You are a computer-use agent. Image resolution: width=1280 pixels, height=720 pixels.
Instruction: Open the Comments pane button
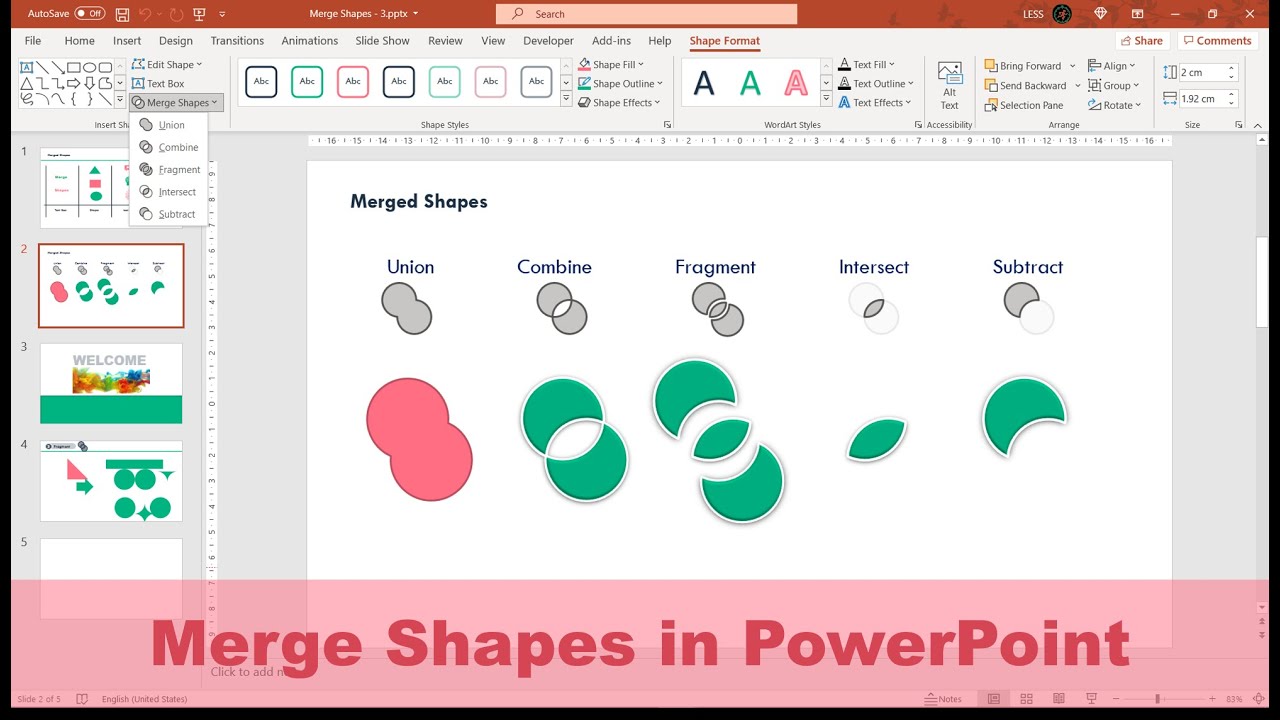pyautogui.click(x=1216, y=41)
